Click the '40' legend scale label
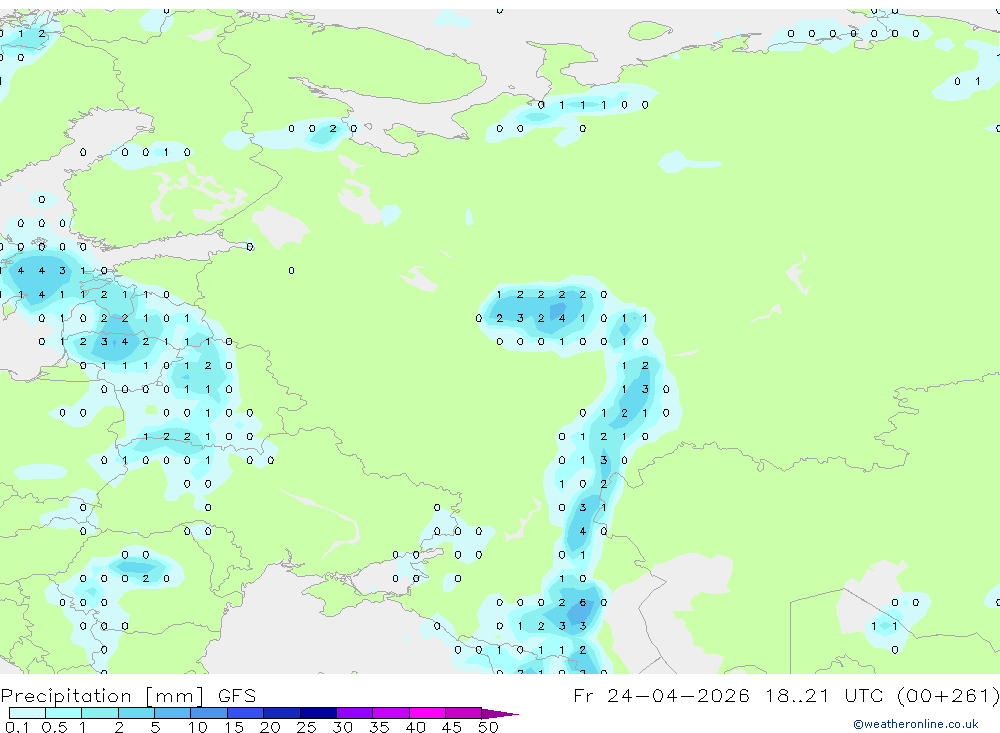Image resolution: width=1000 pixels, height=733 pixels. (415, 727)
